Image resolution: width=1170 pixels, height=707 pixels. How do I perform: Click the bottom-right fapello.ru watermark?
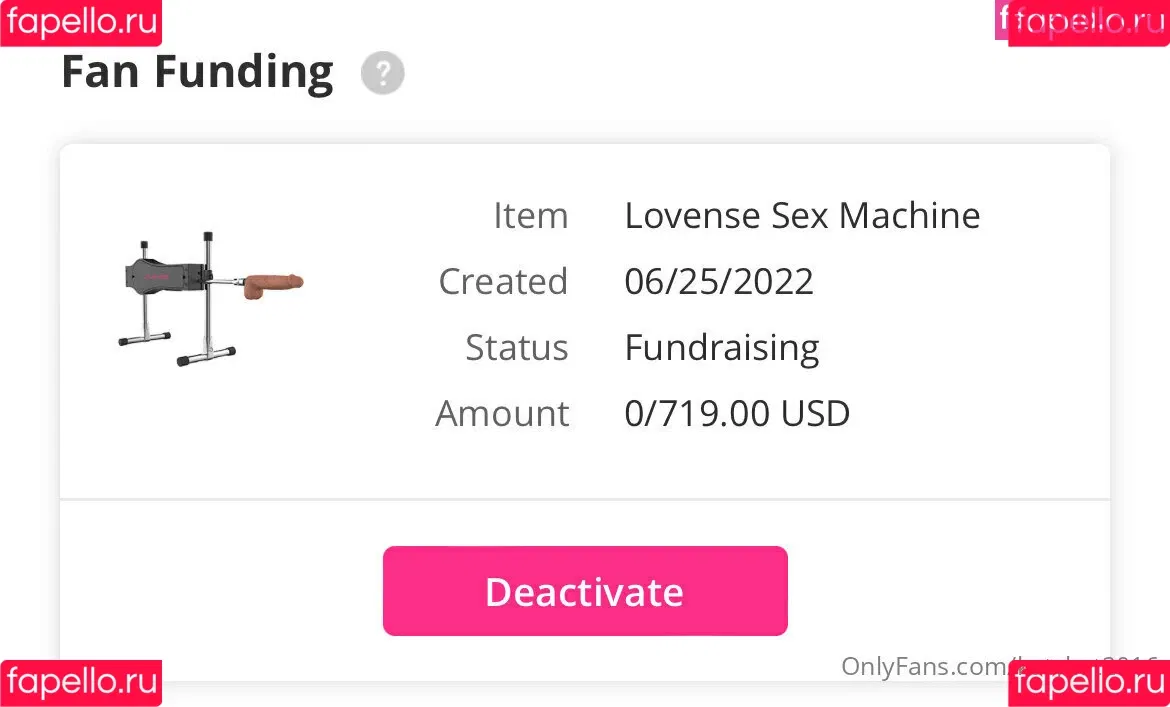click(1089, 683)
